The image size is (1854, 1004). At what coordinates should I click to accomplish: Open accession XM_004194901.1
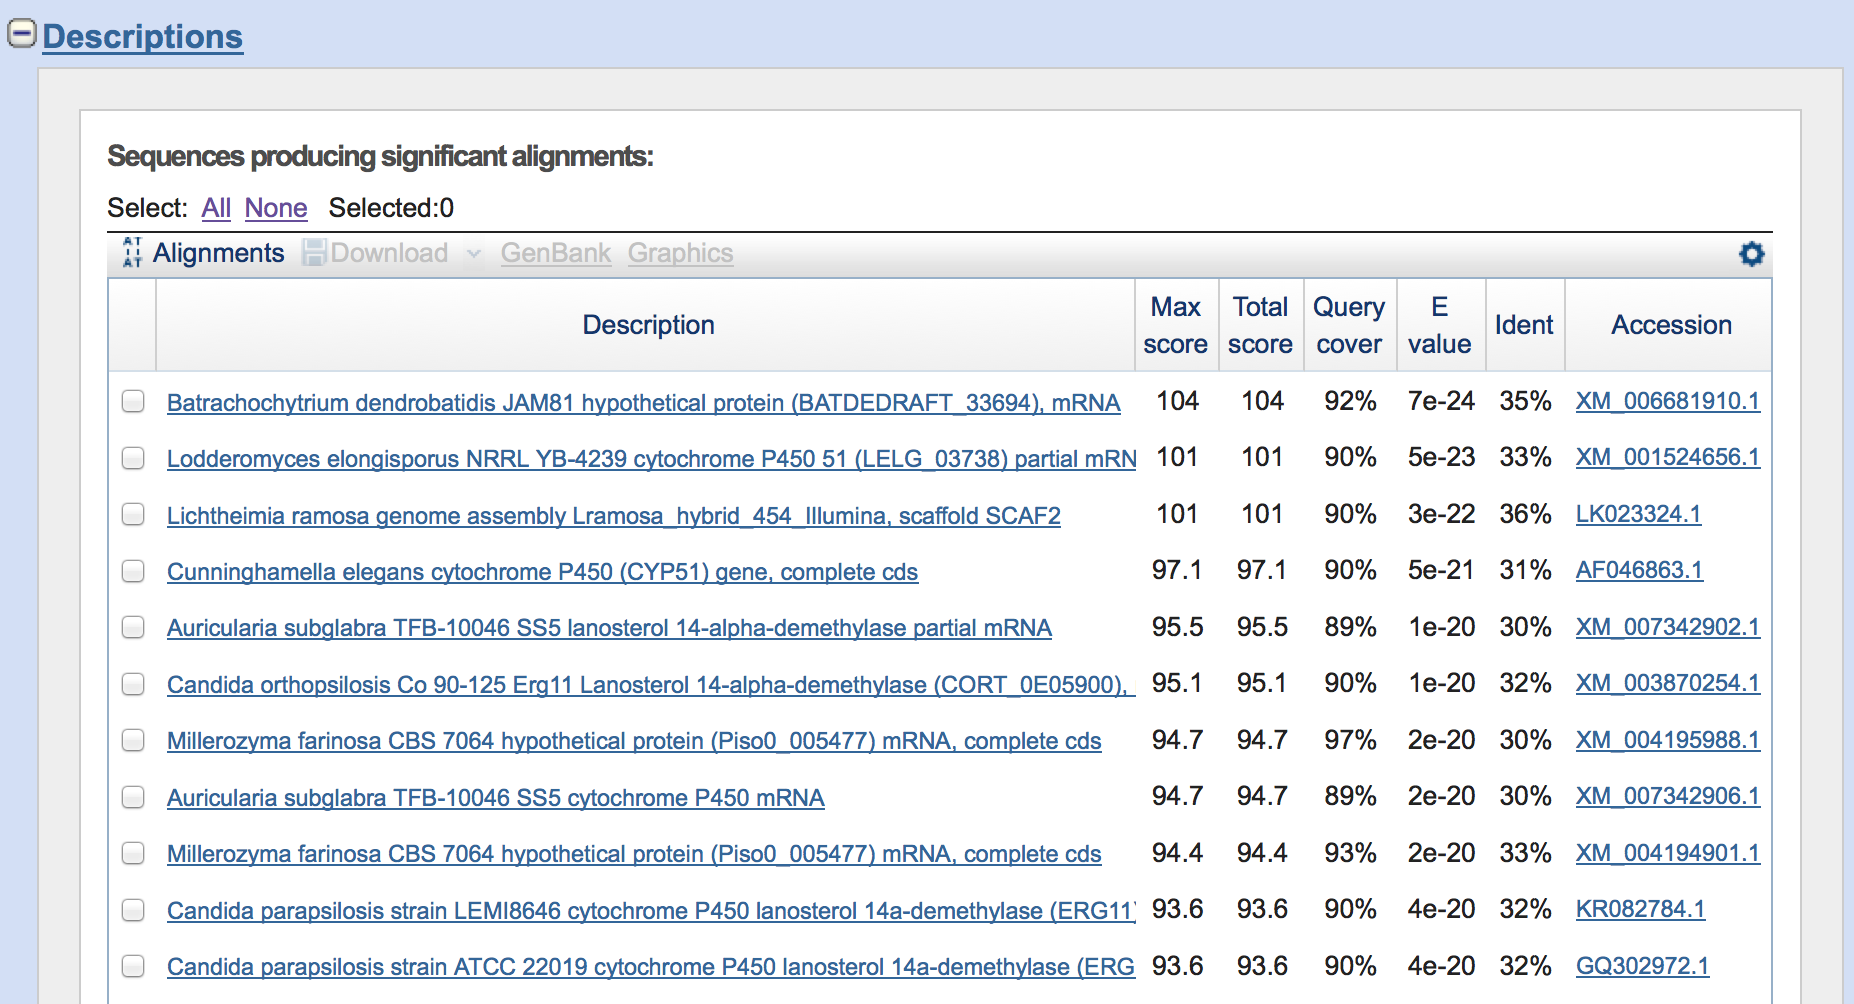pos(1668,853)
